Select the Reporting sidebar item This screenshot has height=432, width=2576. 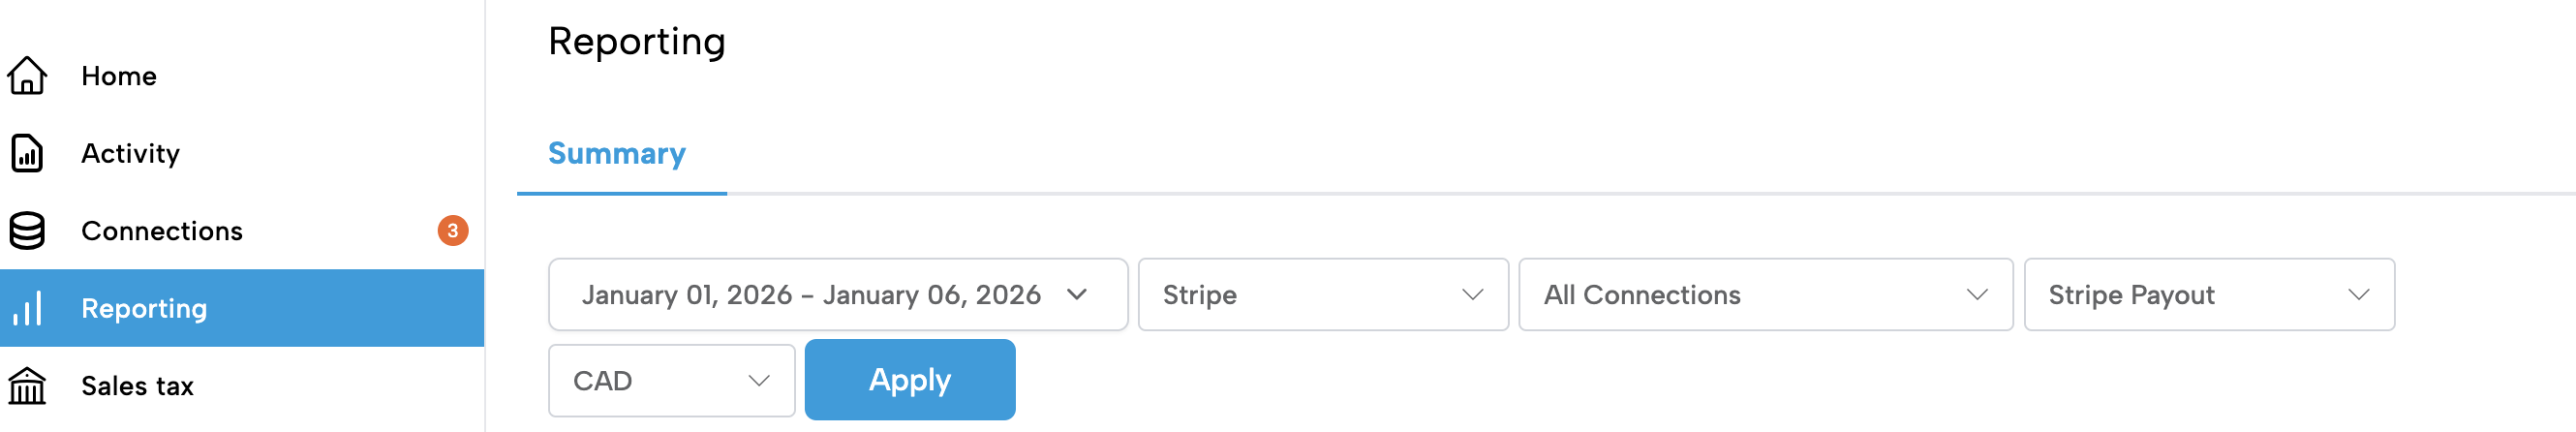coord(144,308)
